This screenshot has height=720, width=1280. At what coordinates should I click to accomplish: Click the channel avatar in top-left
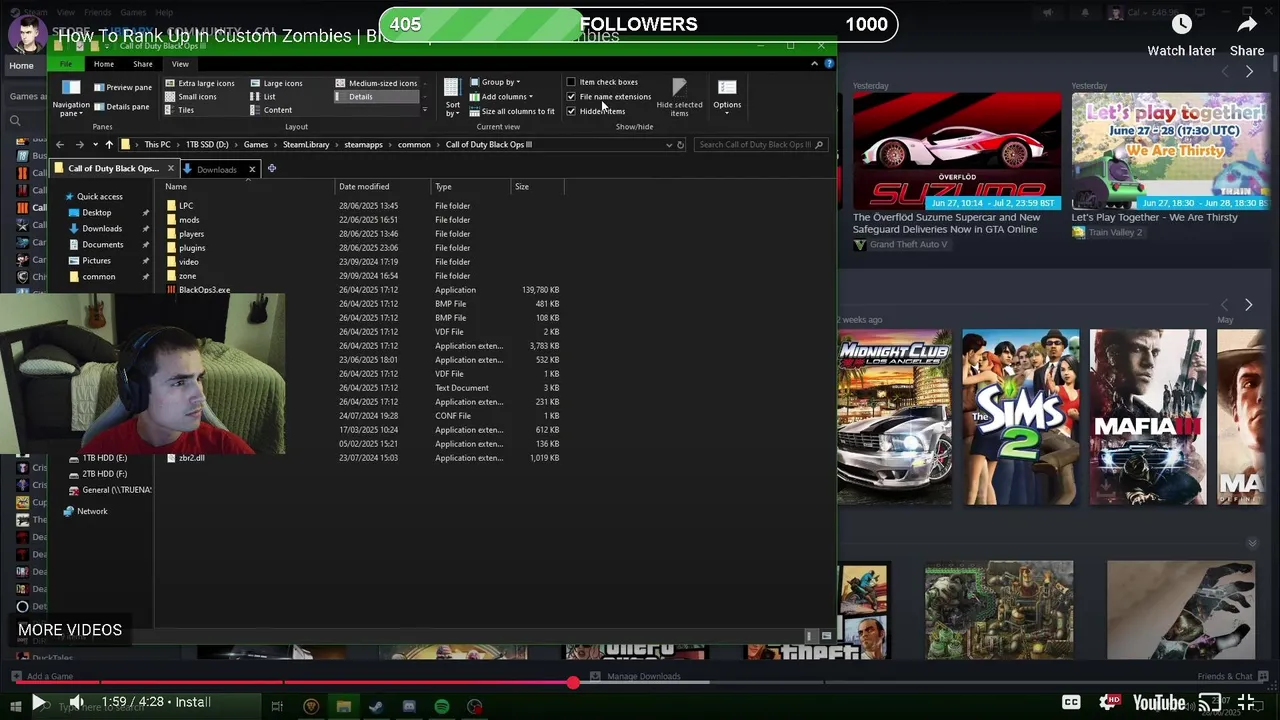point(27,35)
